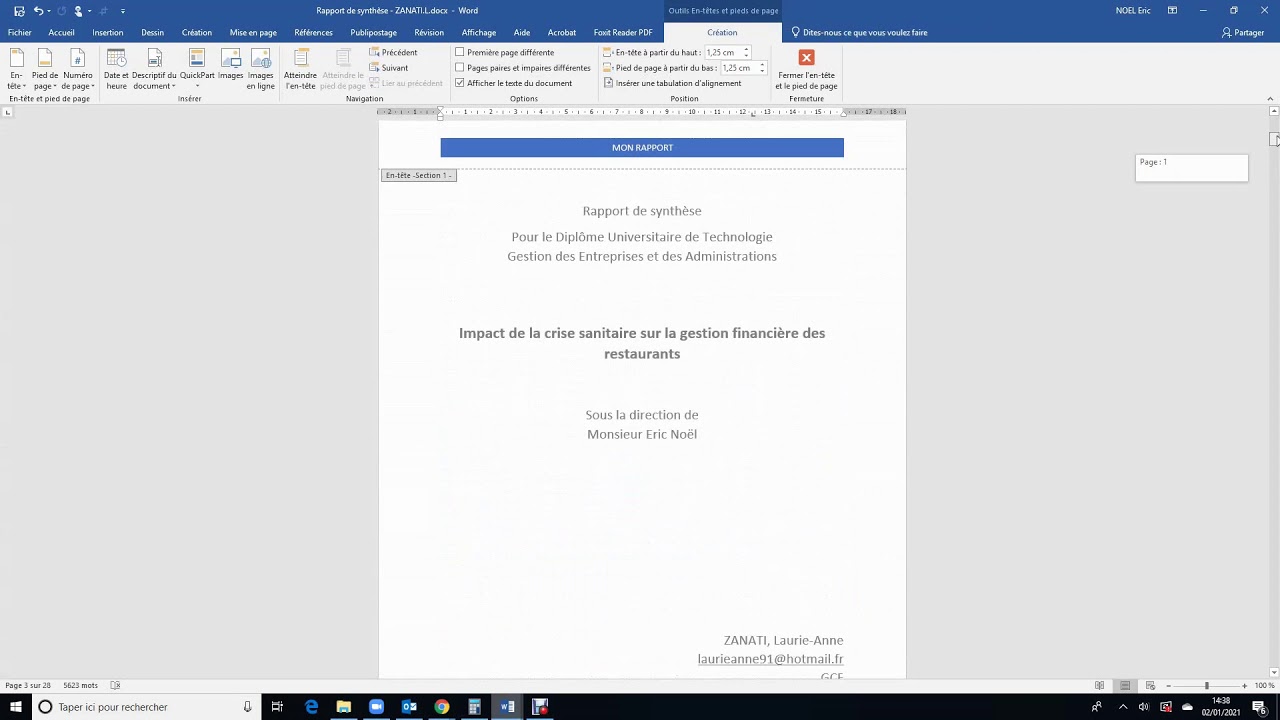Click the Dites-nous ce que vous voulez faire box
1280x720 pixels.
pyautogui.click(x=860, y=32)
